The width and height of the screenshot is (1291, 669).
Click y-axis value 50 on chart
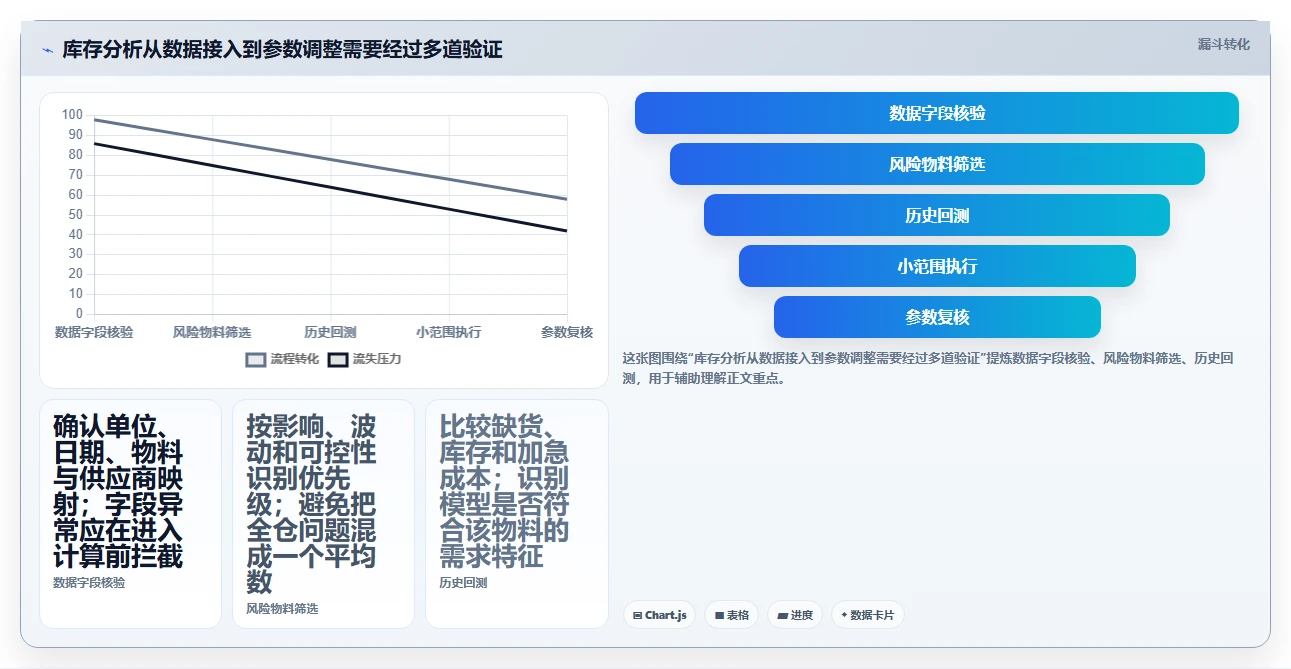(76, 214)
